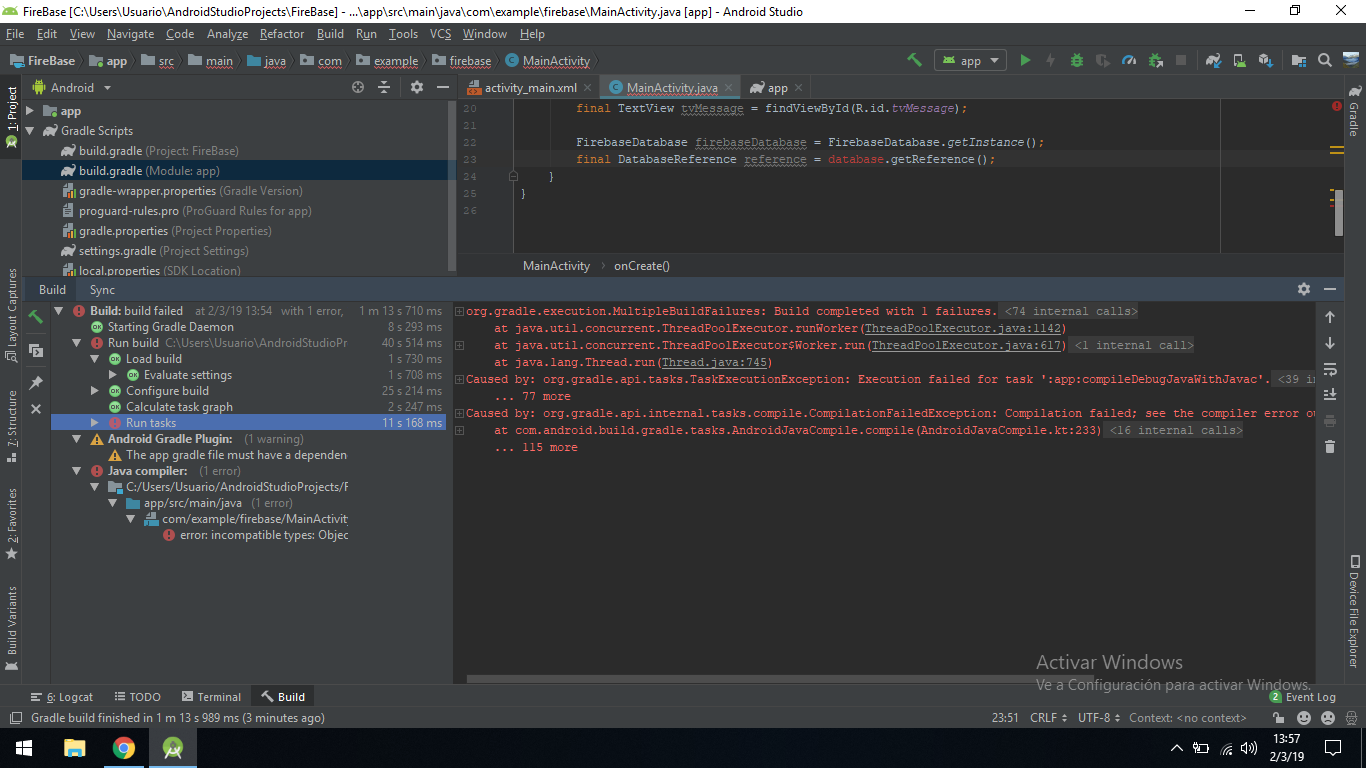Click Run with Coverage icon

(x=1103, y=60)
